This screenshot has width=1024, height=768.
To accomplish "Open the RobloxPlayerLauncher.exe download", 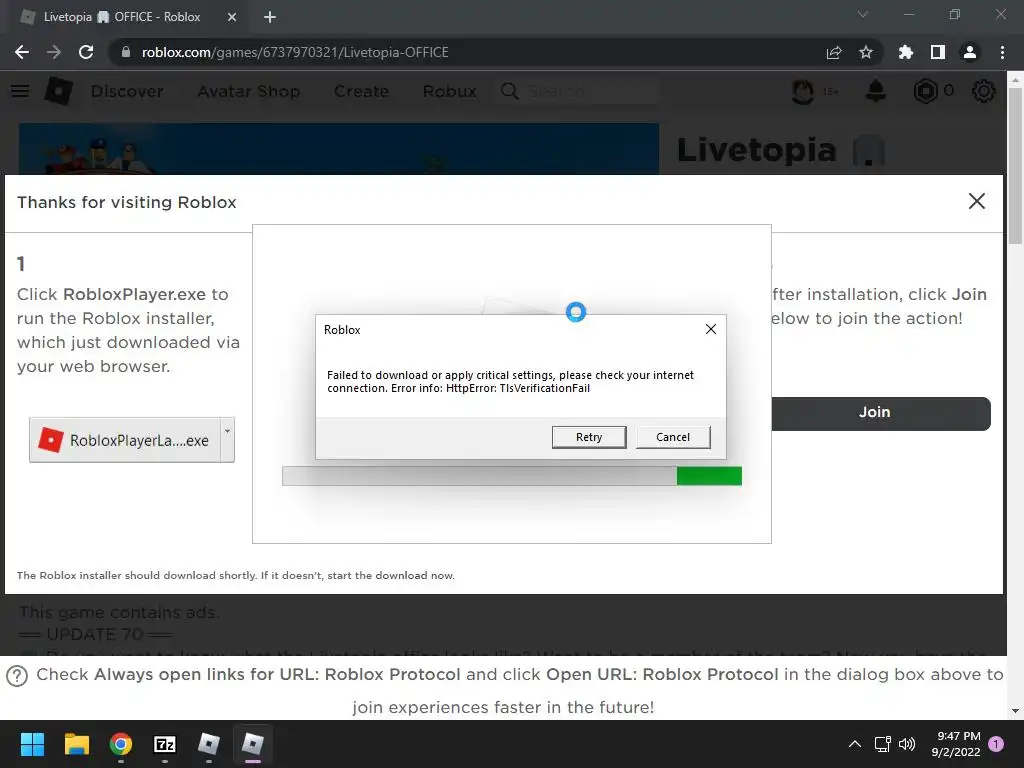I will point(125,440).
